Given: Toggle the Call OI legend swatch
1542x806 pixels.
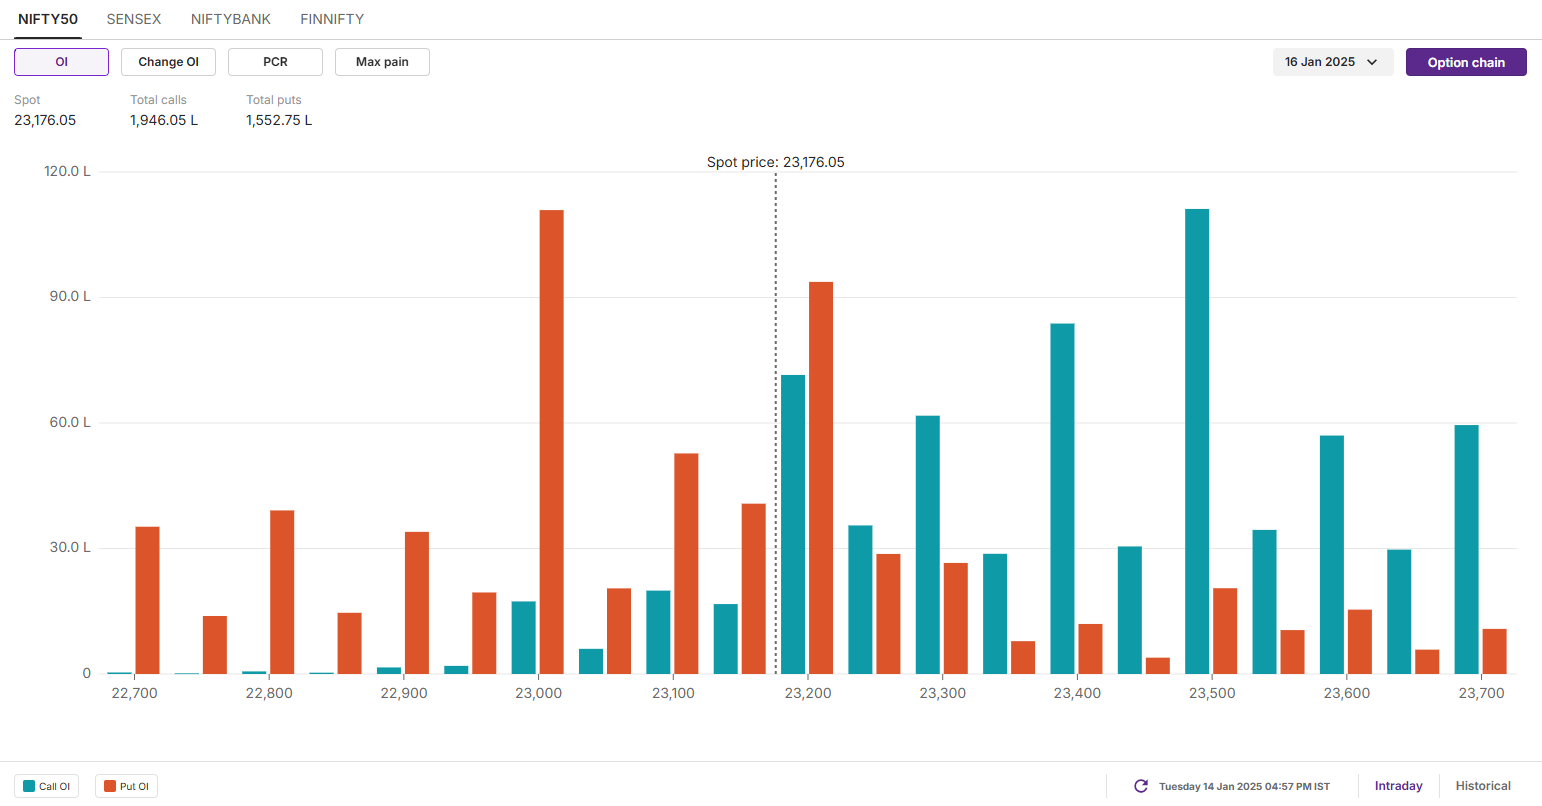Looking at the screenshot, I should (29, 786).
